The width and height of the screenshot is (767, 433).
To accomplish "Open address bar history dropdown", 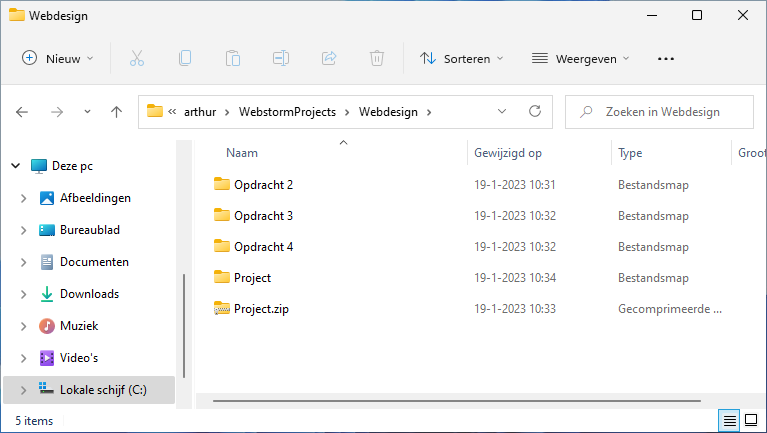I will [x=502, y=112].
